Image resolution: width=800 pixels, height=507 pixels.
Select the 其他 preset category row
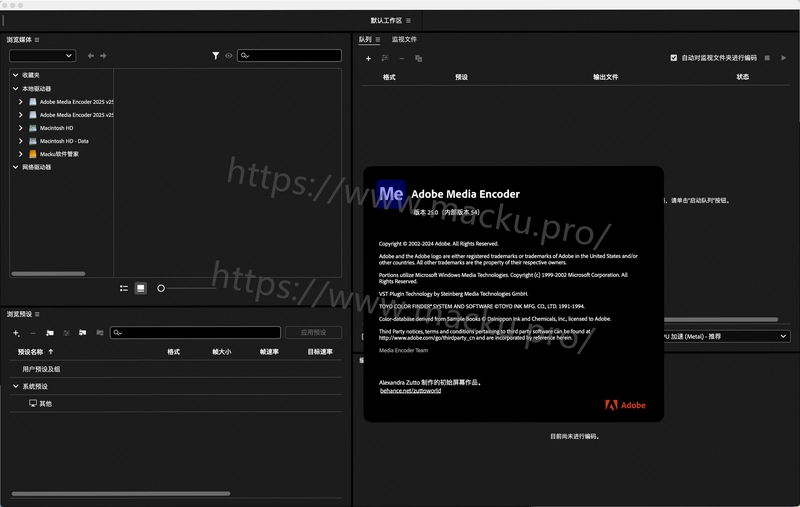176,403
